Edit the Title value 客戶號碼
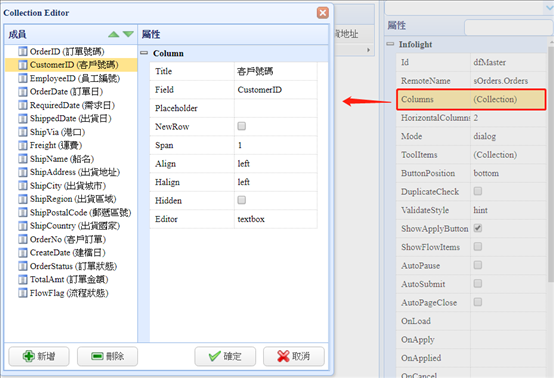 click(x=276, y=71)
